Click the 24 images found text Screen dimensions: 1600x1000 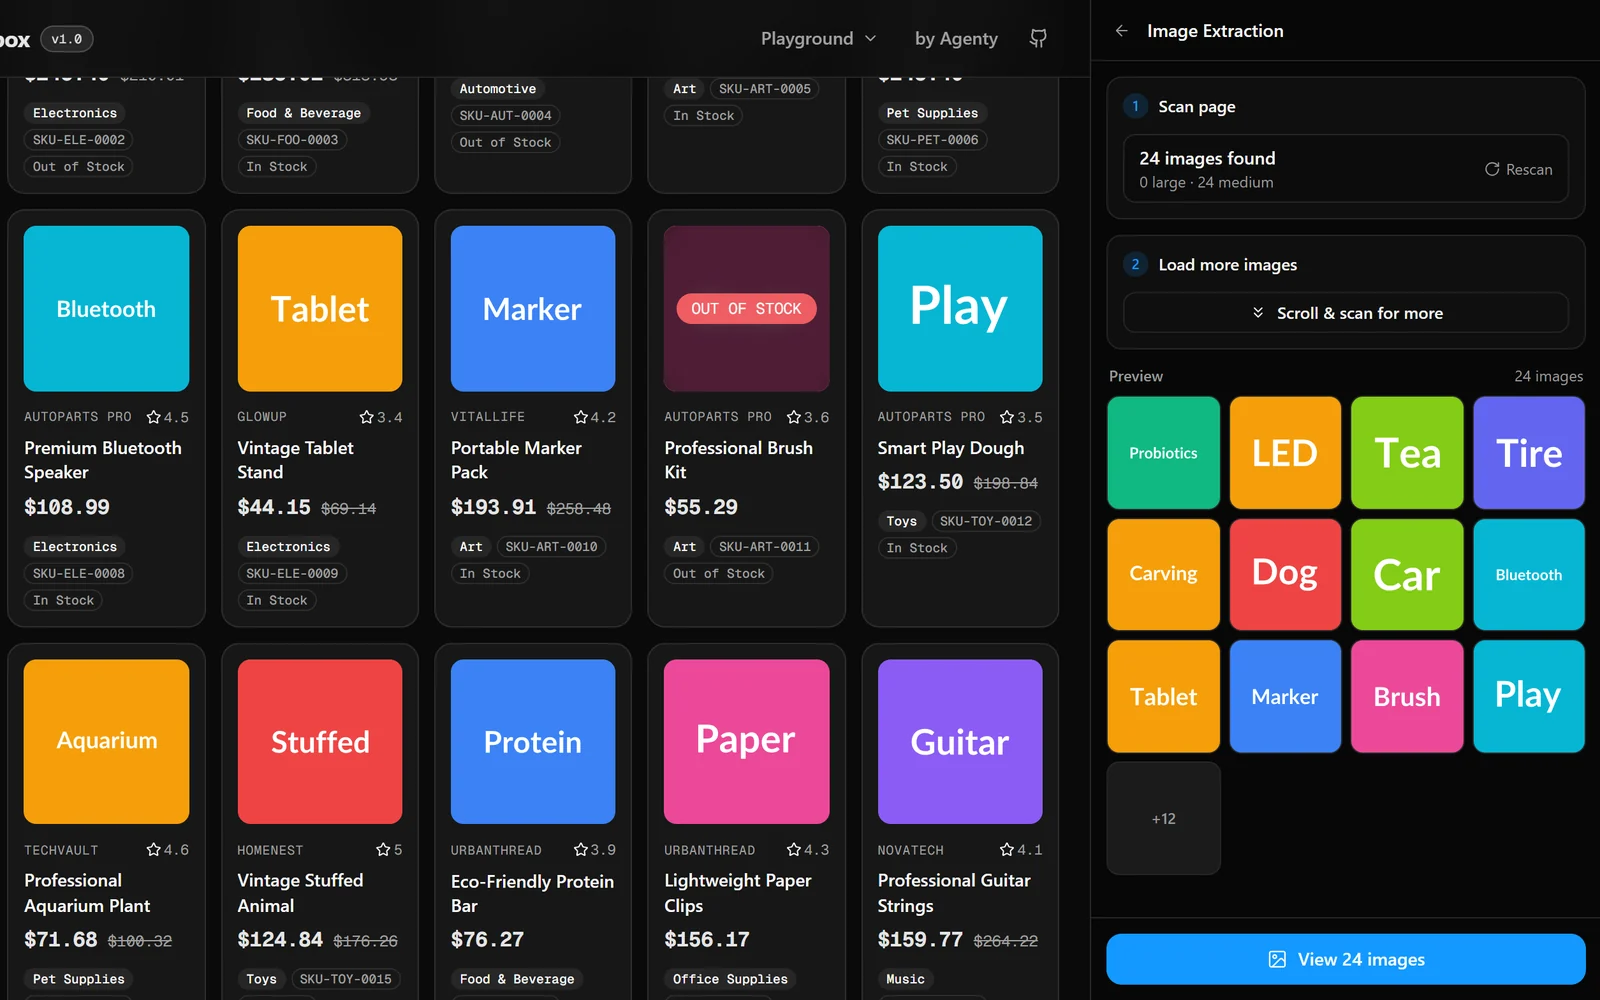[x=1207, y=158]
